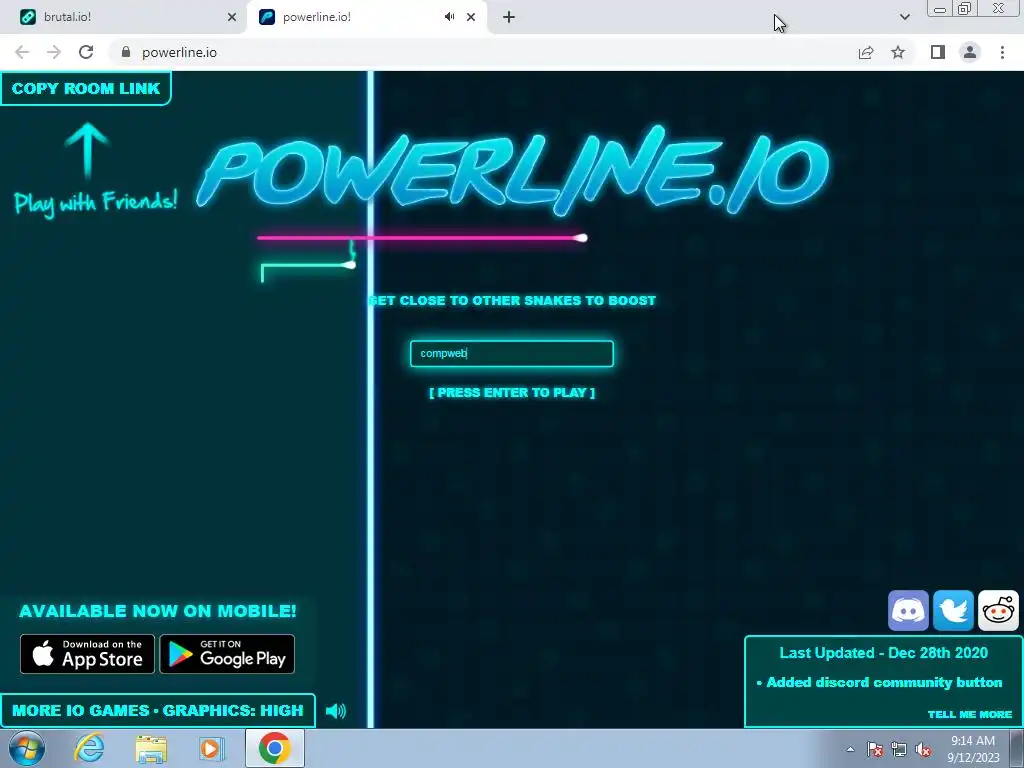Click Download on the App Store badge

tap(88, 654)
